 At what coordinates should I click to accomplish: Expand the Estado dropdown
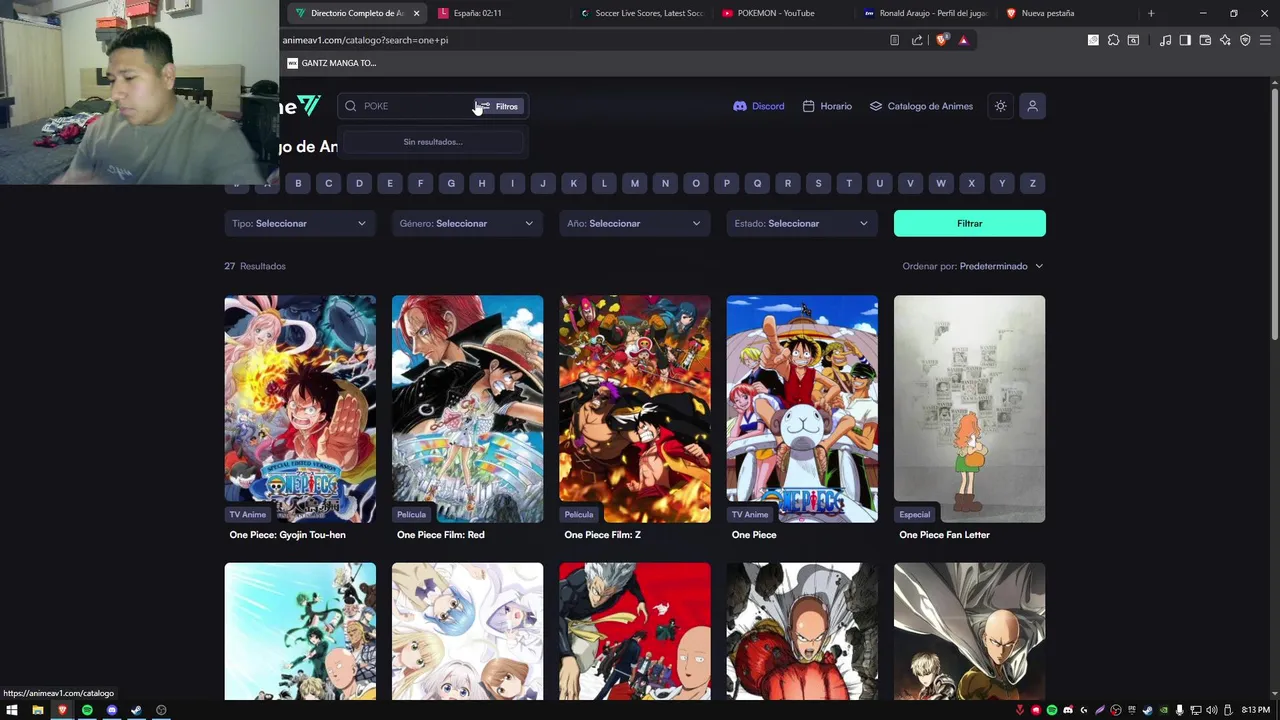coord(802,223)
